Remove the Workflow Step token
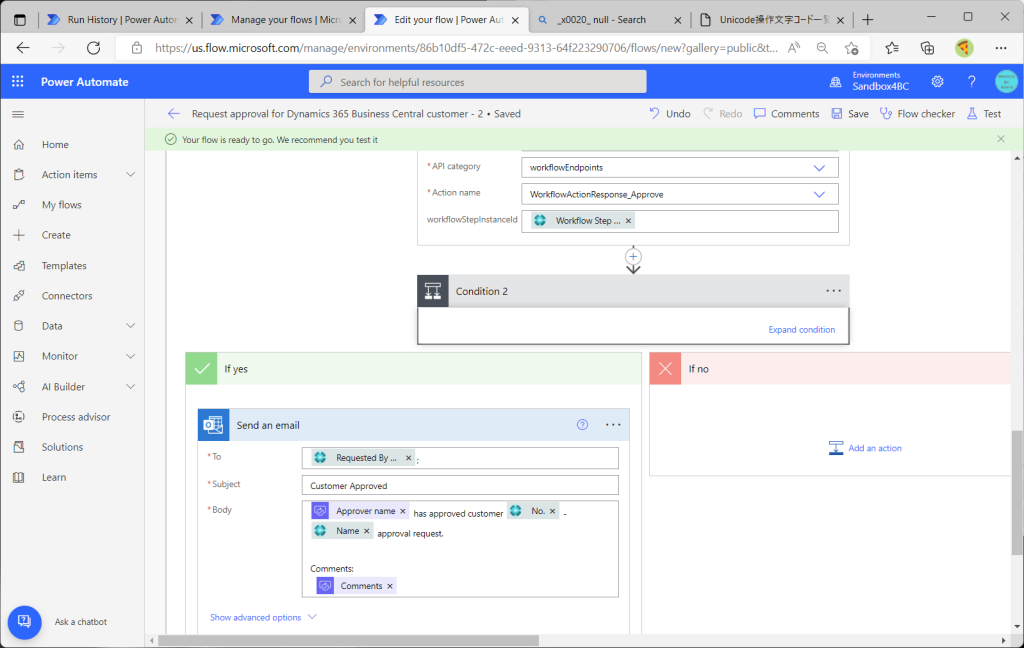The image size is (1024, 648). 628,221
